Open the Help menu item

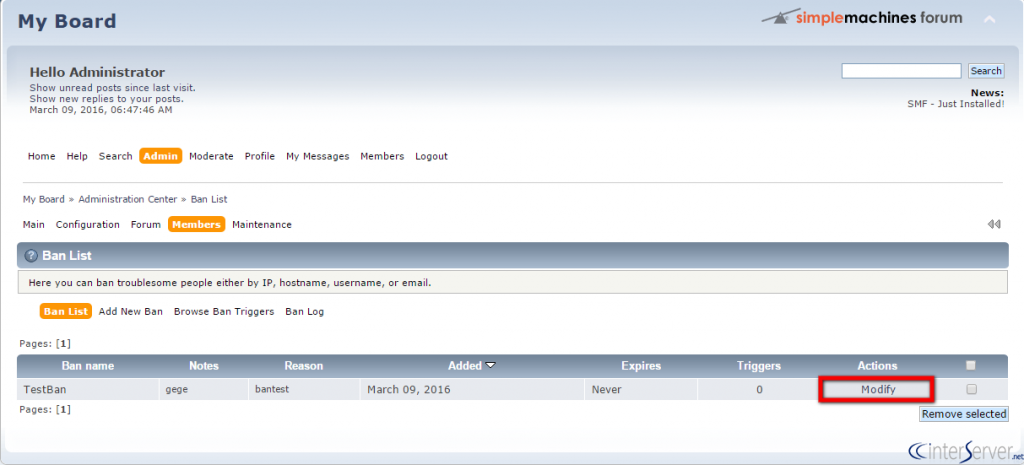pos(77,156)
